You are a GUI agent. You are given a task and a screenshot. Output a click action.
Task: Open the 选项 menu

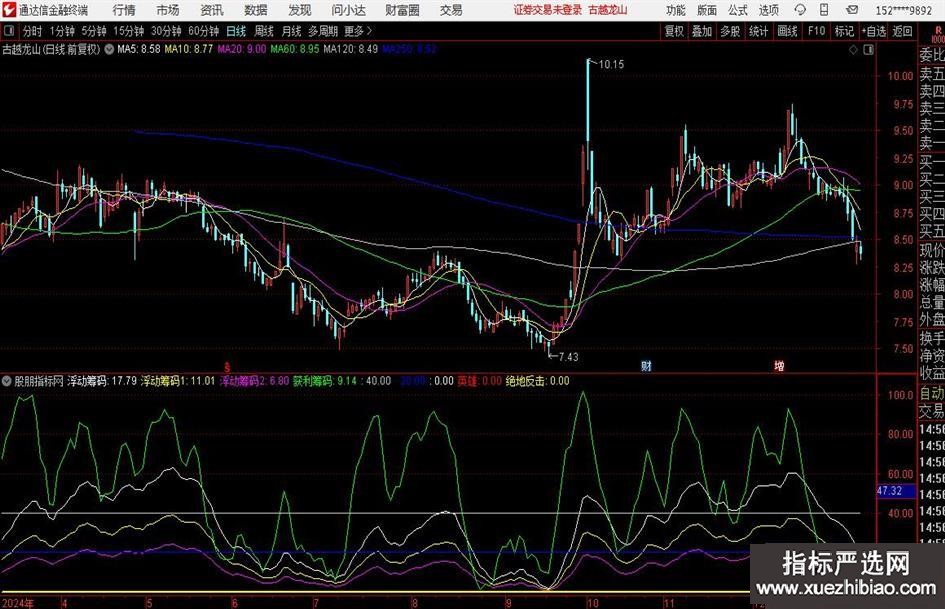pyautogui.click(x=768, y=10)
